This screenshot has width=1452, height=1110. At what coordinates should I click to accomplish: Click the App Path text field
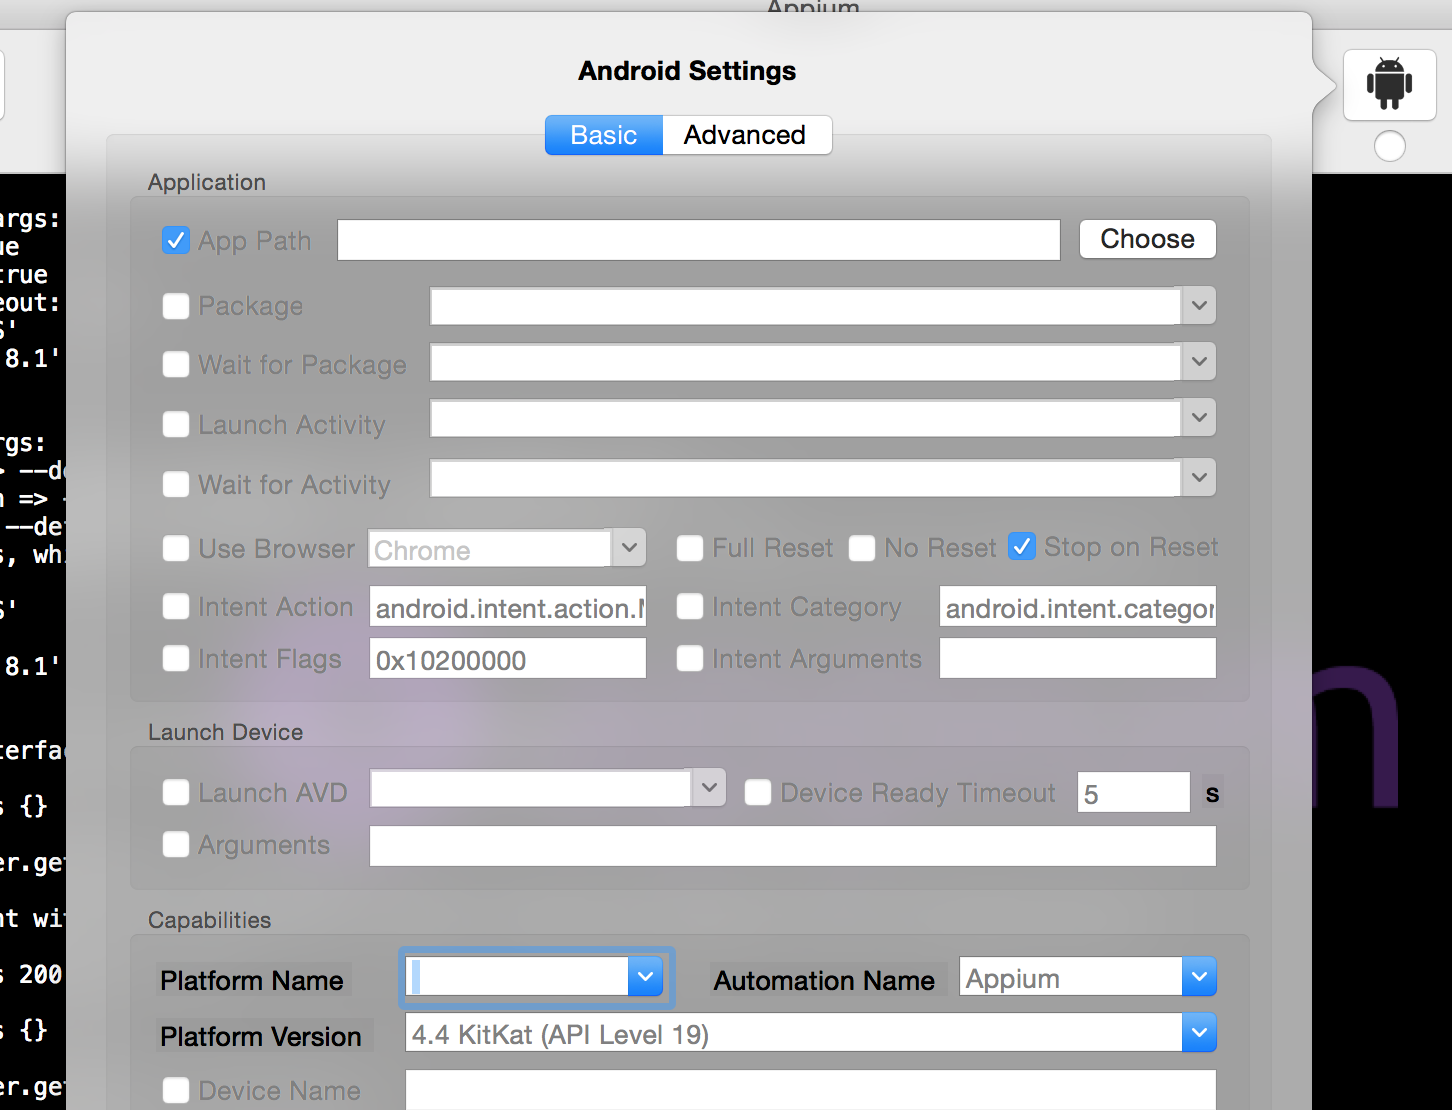pos(699,240)
